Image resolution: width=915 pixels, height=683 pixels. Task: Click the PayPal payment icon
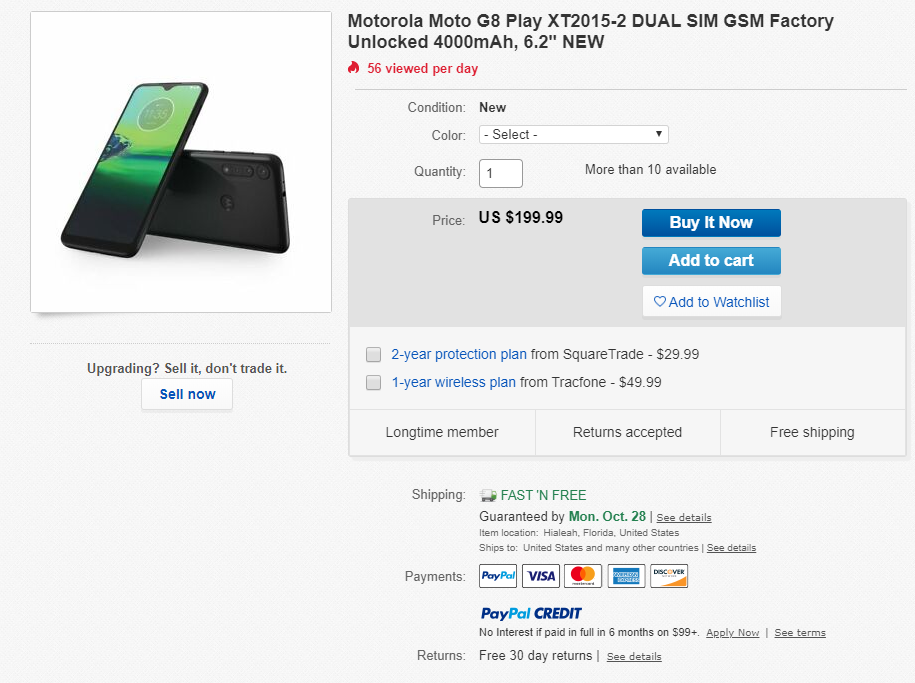(x=497, y=576)
